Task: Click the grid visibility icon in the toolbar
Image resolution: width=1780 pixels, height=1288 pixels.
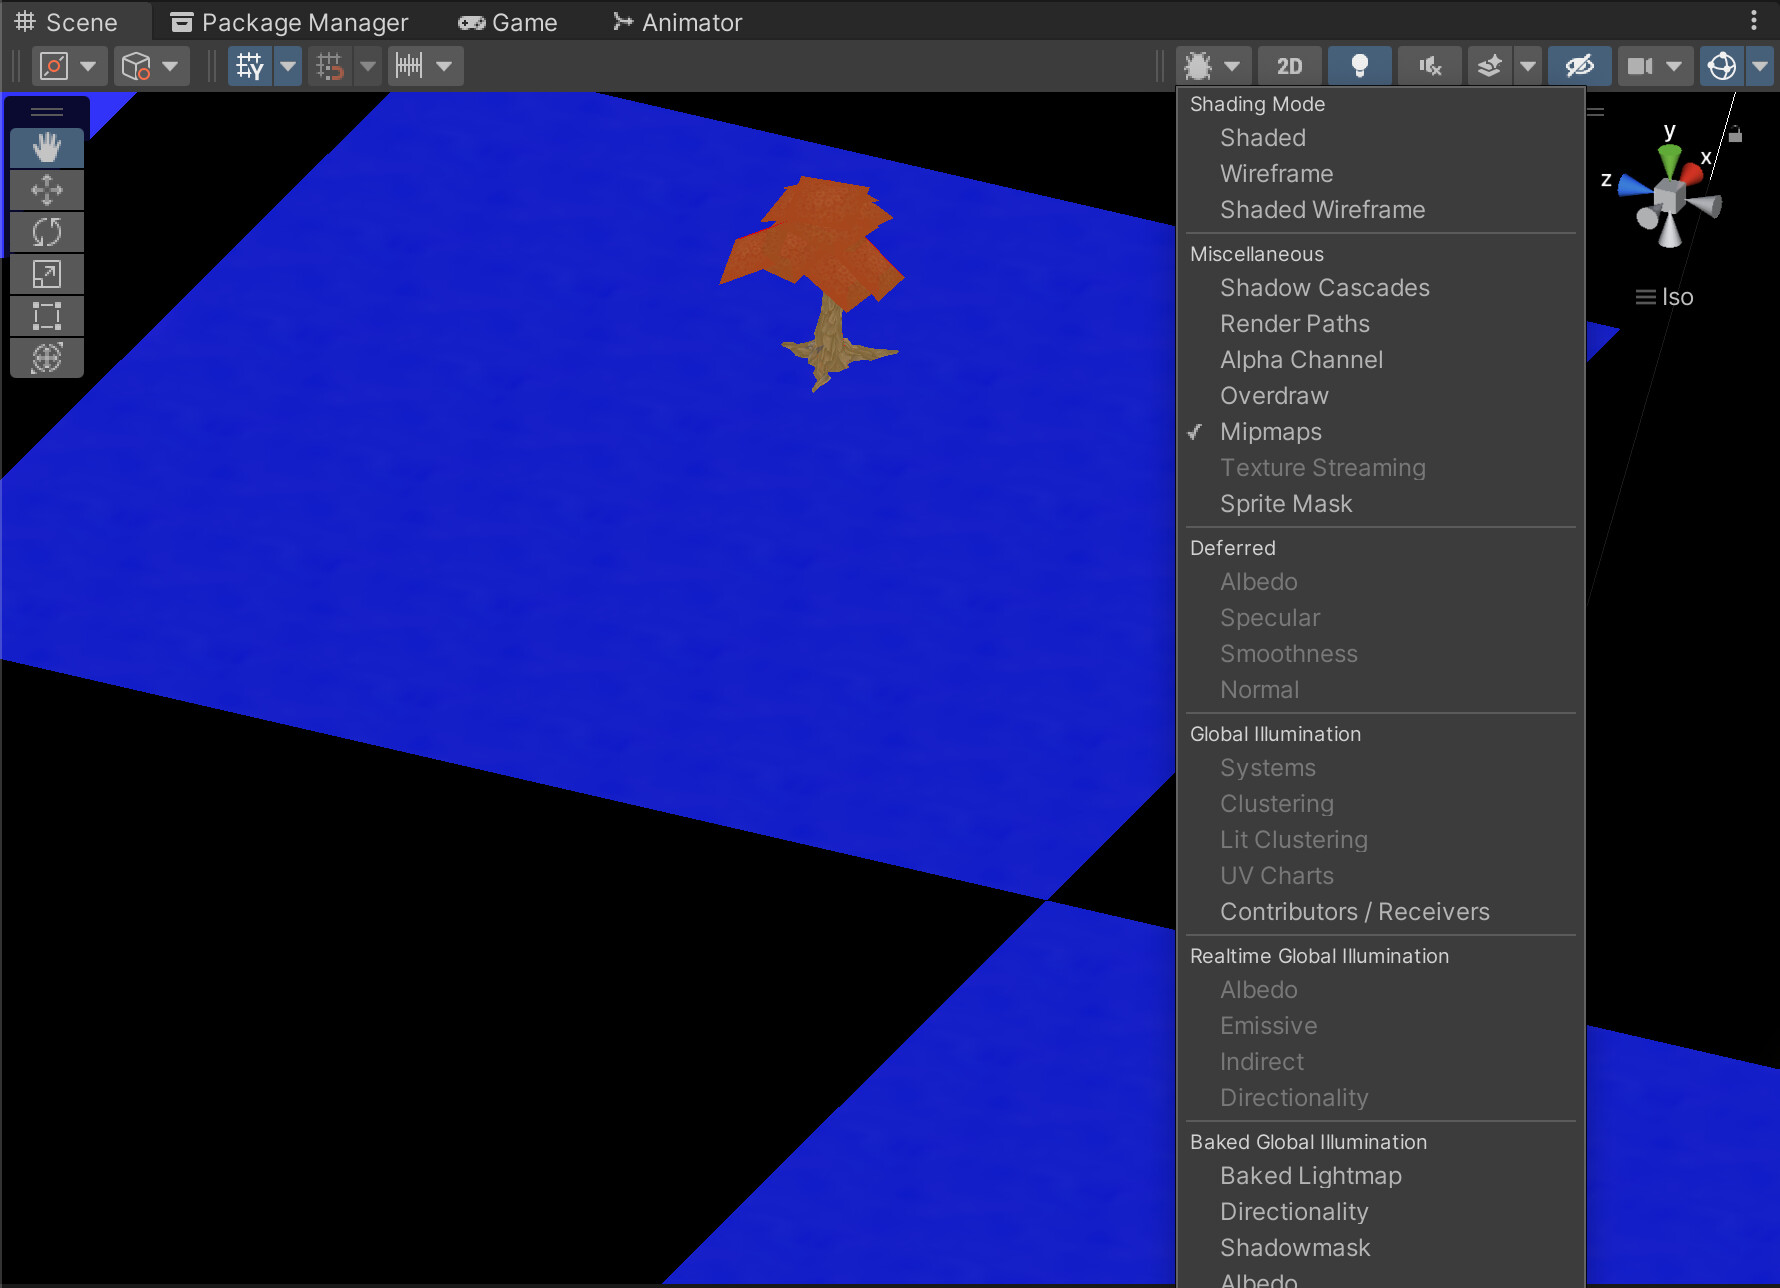Action: [249, 65]
